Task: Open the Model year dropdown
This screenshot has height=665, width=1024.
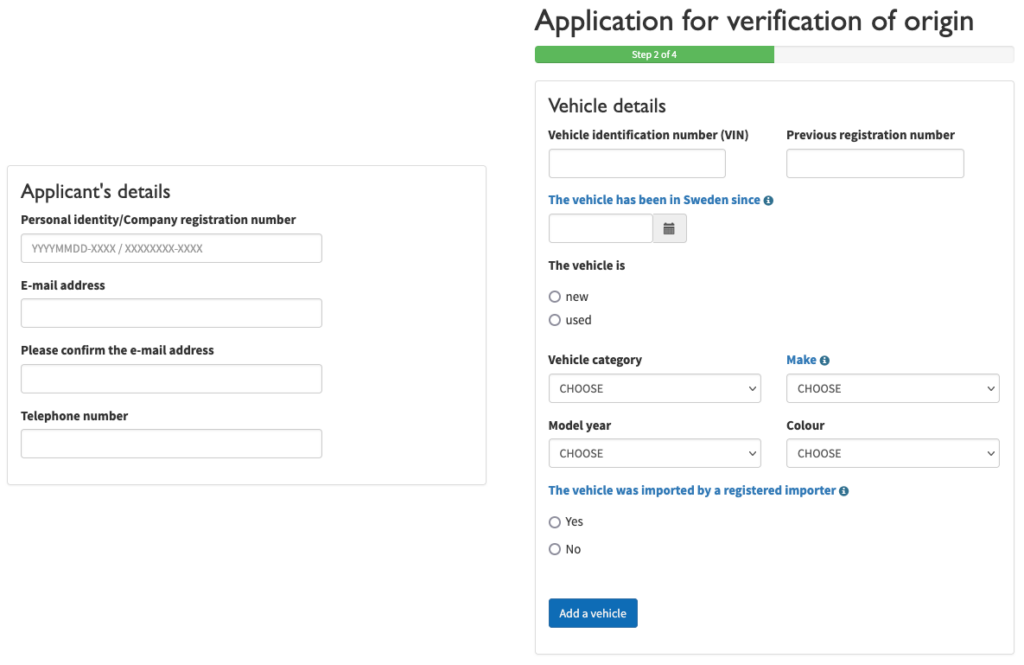Action: pos(654,453)
